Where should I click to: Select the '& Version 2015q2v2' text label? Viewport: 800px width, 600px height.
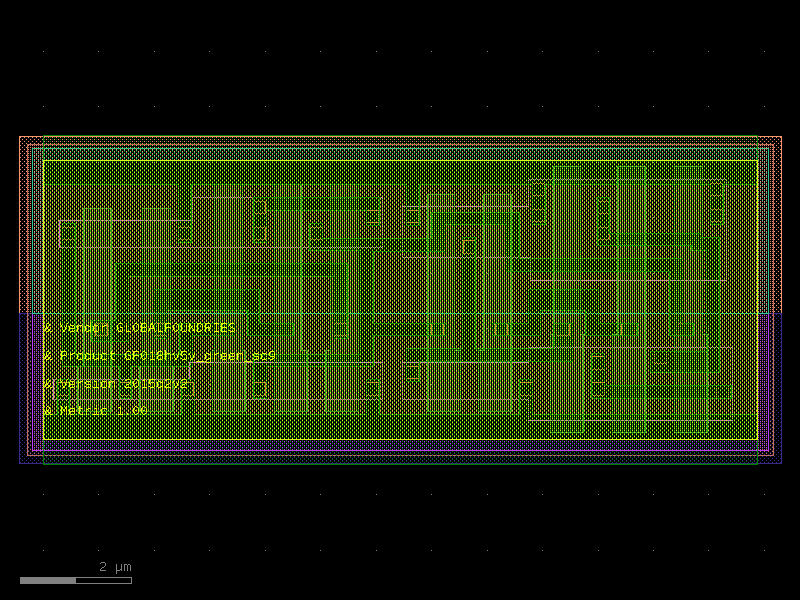point(116,384)
